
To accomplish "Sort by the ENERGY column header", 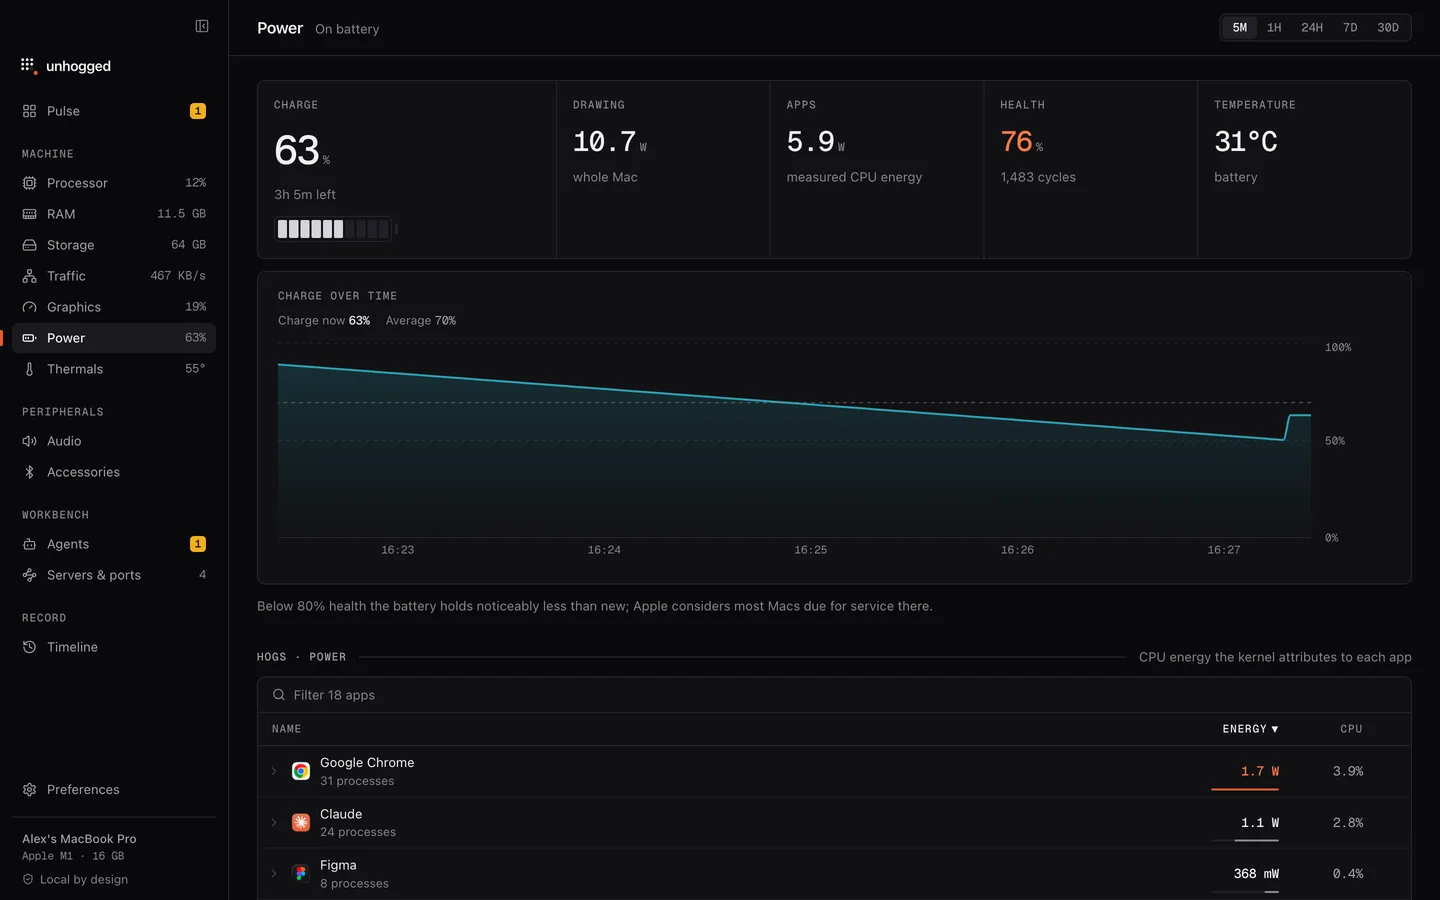I will point(1250,729).
